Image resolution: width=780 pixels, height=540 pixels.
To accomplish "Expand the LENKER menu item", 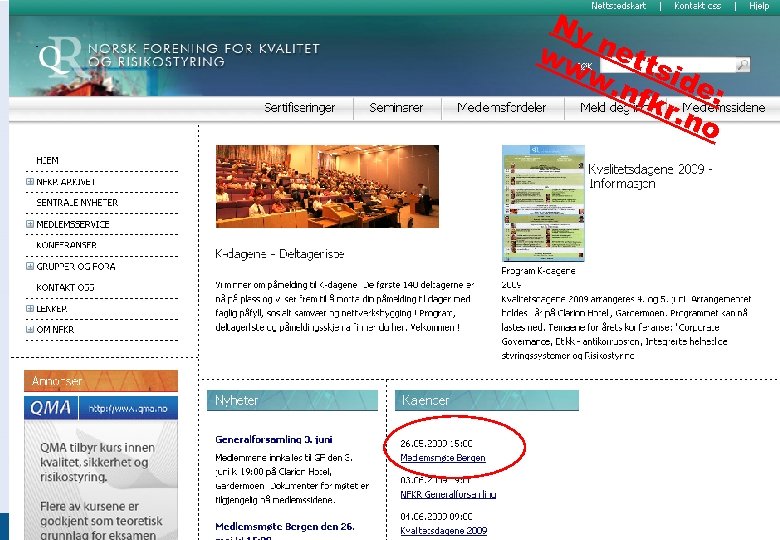I will pyautogui.click(x=30, y=308).
